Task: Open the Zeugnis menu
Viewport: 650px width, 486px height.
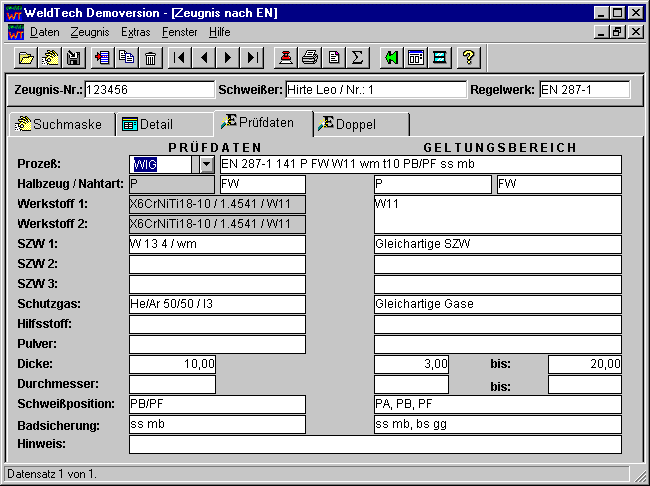Action: 90,32
